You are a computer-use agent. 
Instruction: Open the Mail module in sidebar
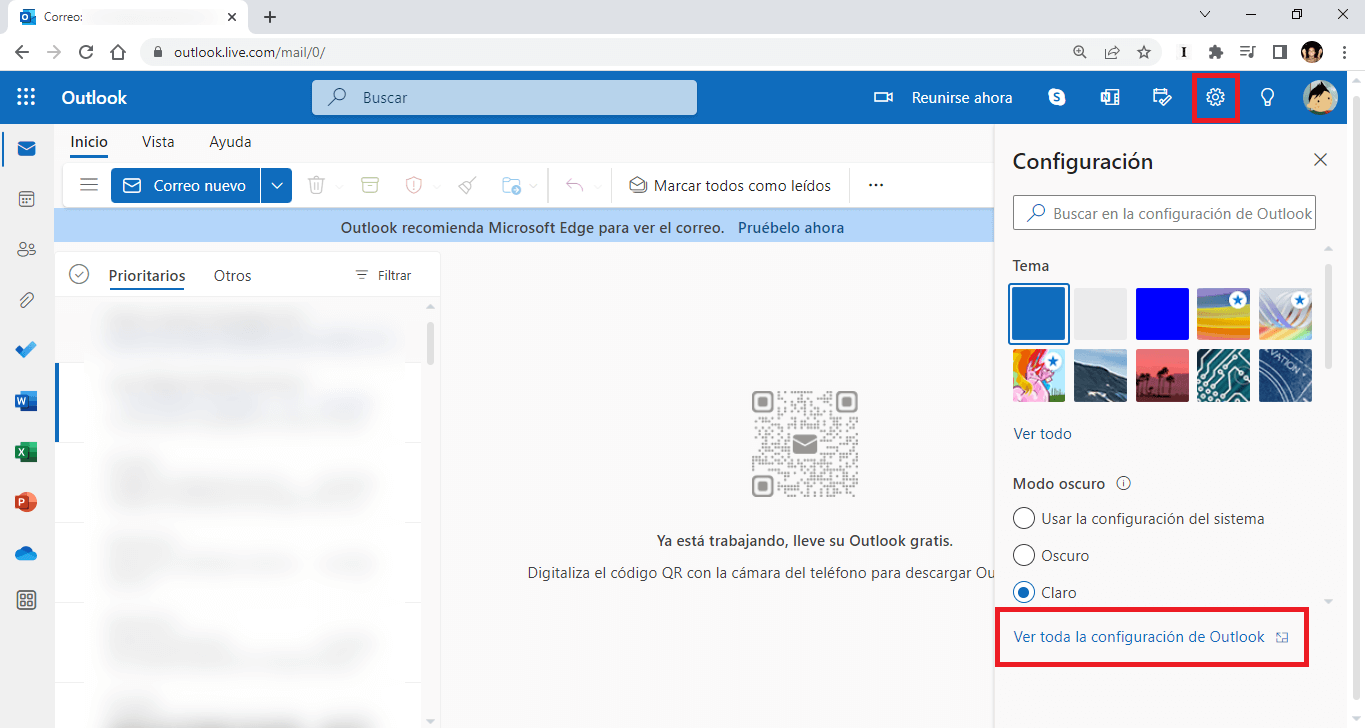tap(27, 149)
